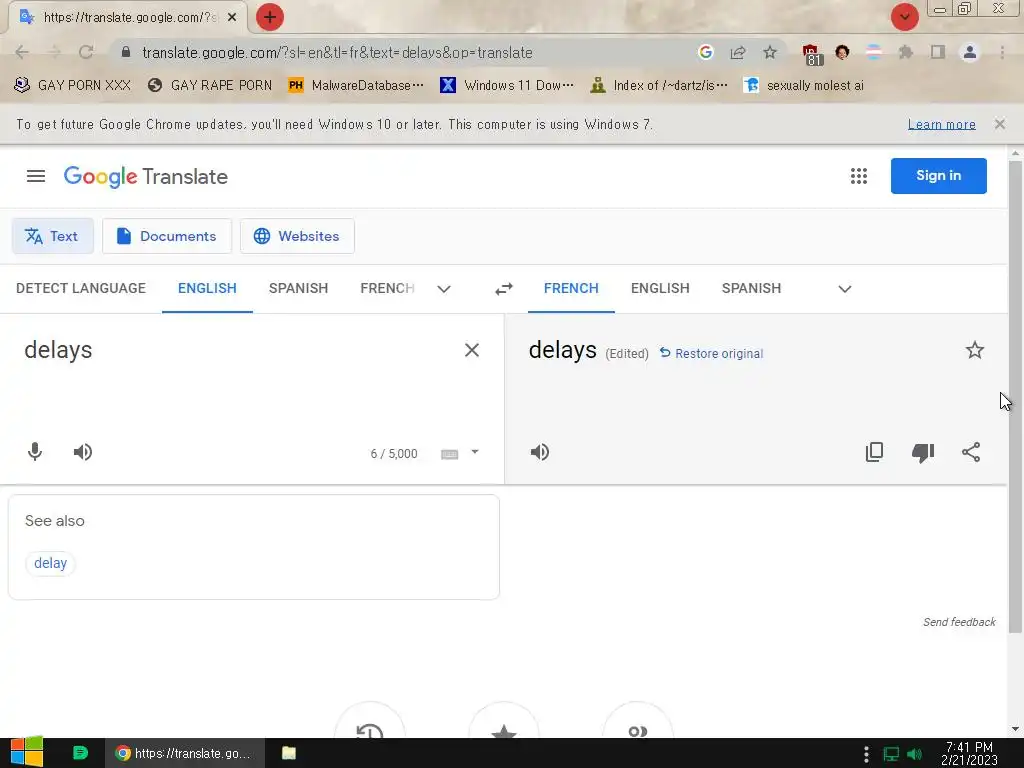Dismiss the Chrome update notification bar
Image resolution: width=1024 pixels, height=768 pixels.
1000,124
